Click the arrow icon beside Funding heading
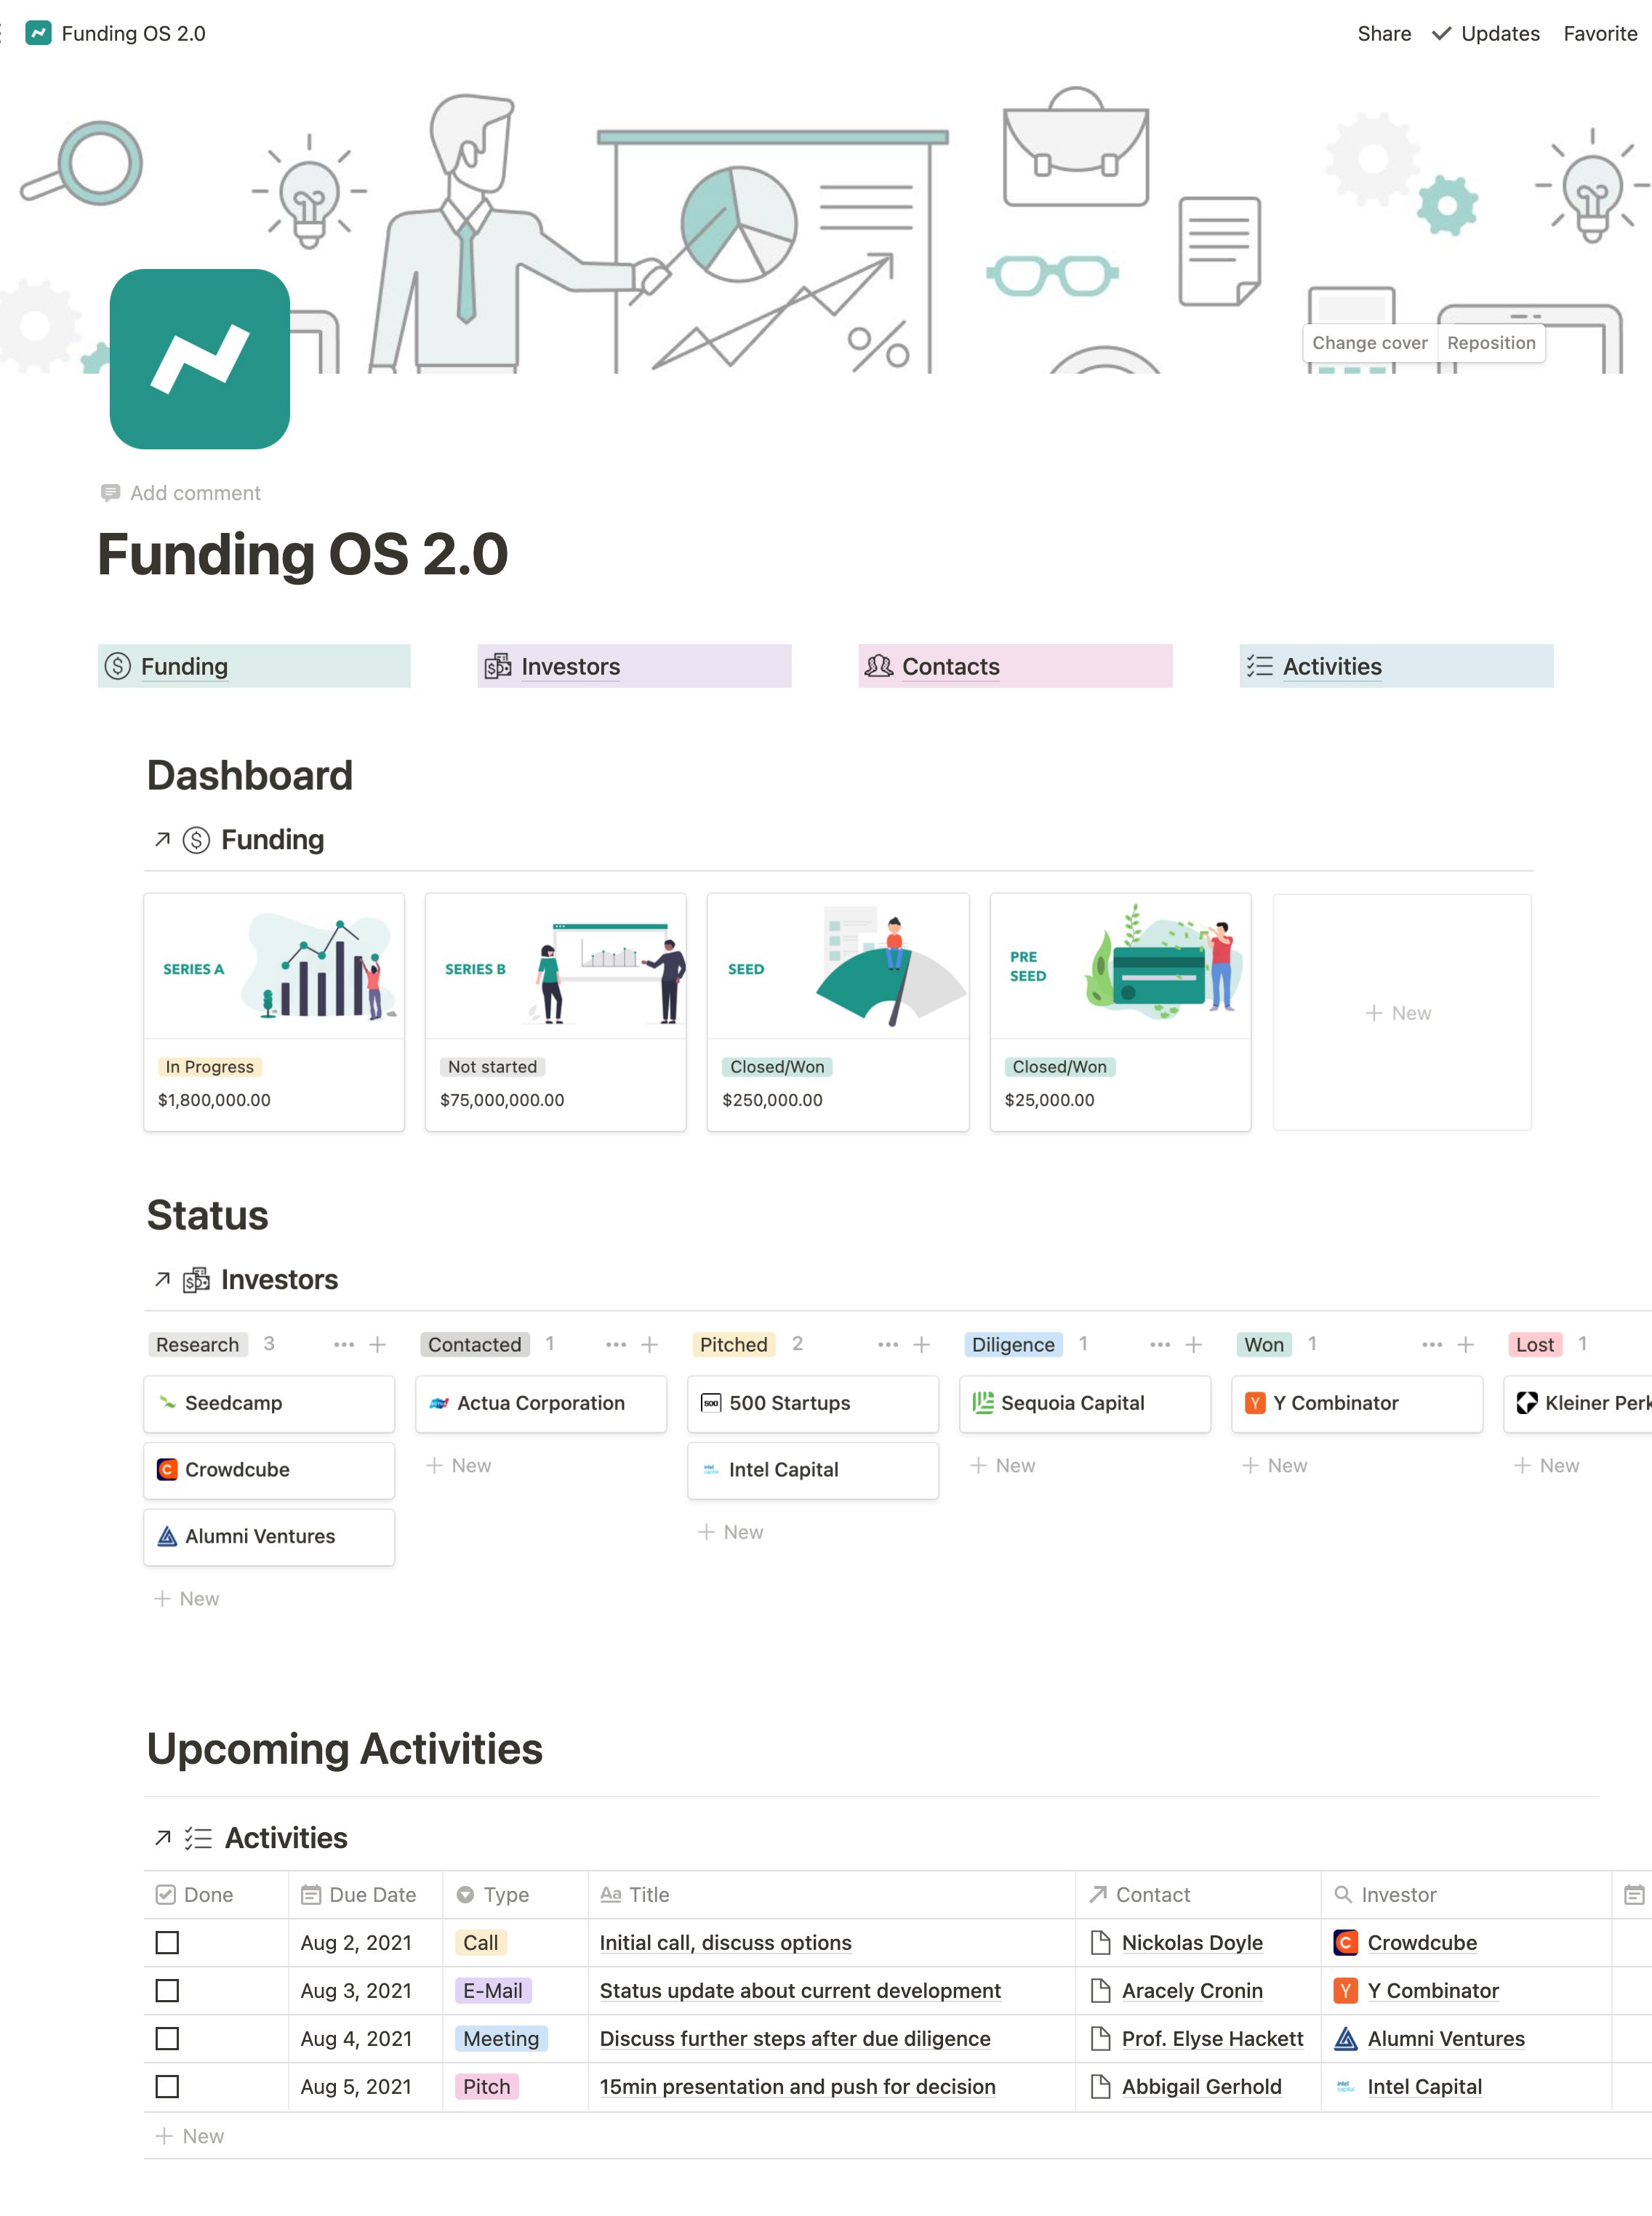This screenshot has width=1652, height=2216. [x=162, y=839]
